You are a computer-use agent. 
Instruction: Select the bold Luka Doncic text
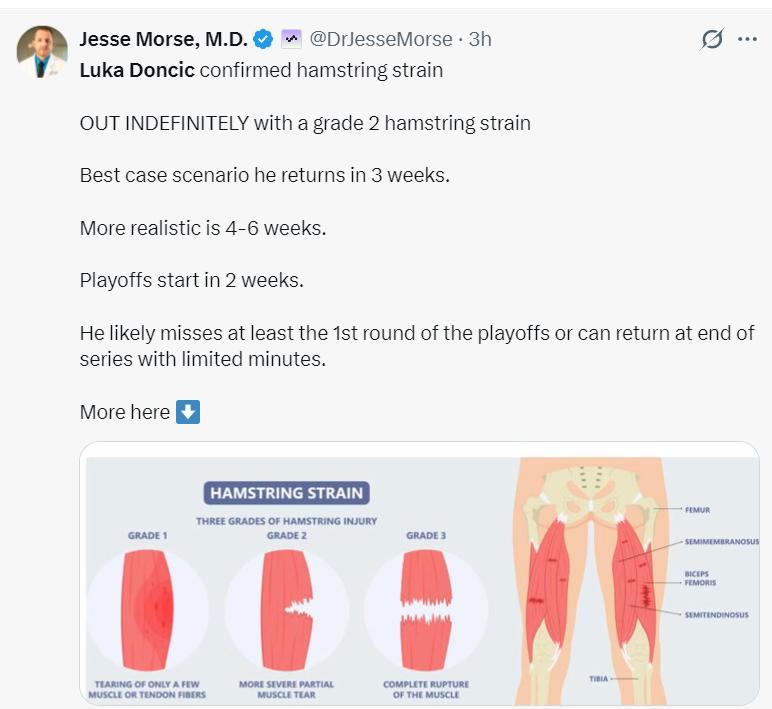click(137, 70)
